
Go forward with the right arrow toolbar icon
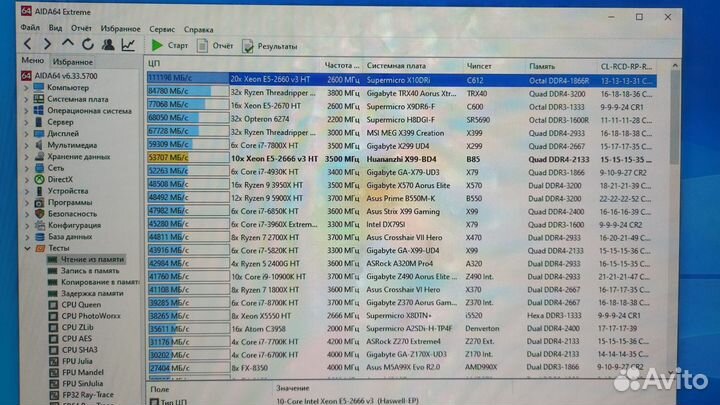[x=47, y=44]
